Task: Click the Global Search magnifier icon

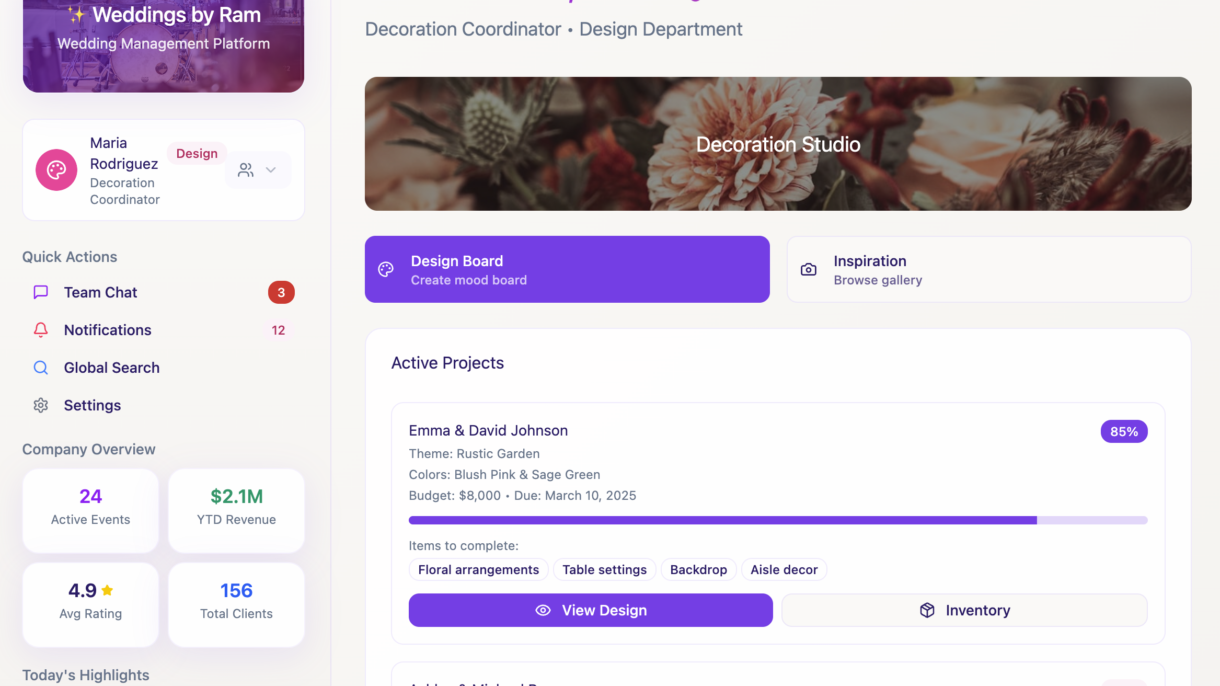Action: tap(41, 368)
